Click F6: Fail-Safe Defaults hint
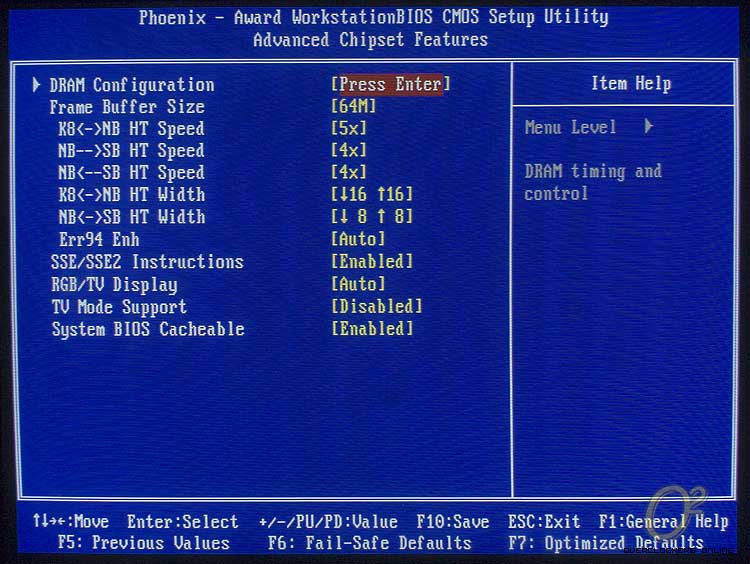 point(369,543)
